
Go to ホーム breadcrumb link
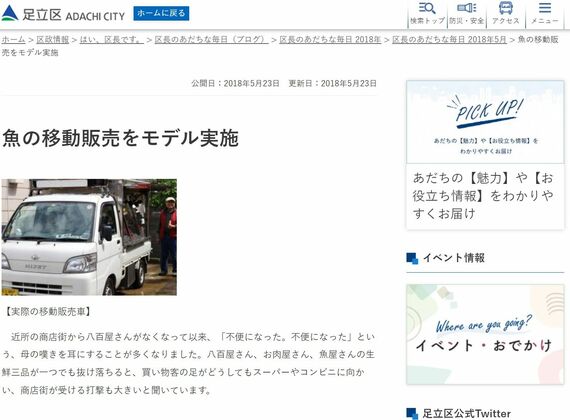click(13, 39)
